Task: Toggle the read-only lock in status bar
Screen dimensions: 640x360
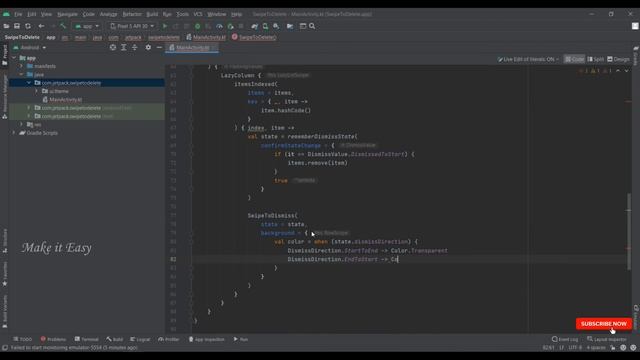Action: [x=613, y=348]
